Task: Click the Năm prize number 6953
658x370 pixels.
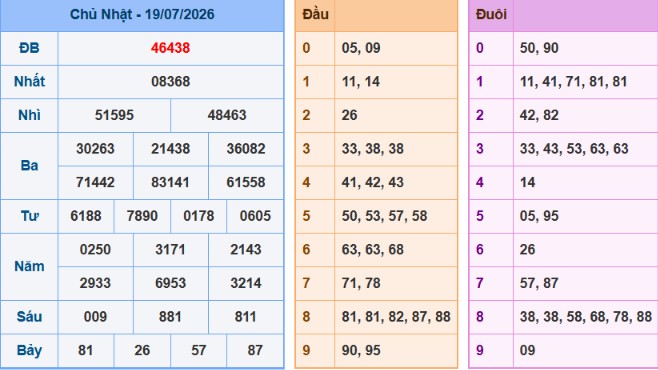Action: coord(170,283)
